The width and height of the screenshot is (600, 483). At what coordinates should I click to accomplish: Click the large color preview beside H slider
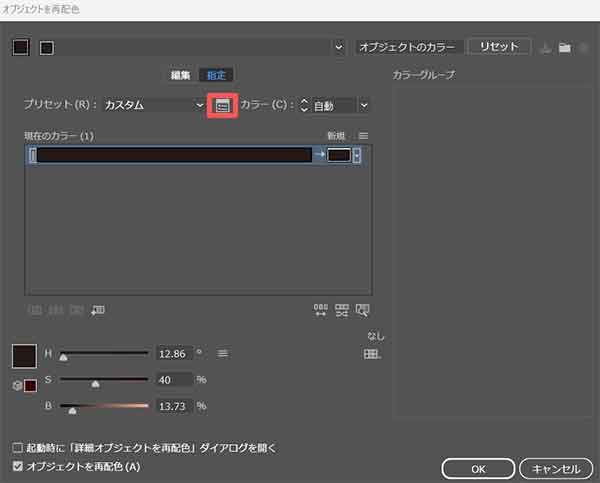coord(24,356)
